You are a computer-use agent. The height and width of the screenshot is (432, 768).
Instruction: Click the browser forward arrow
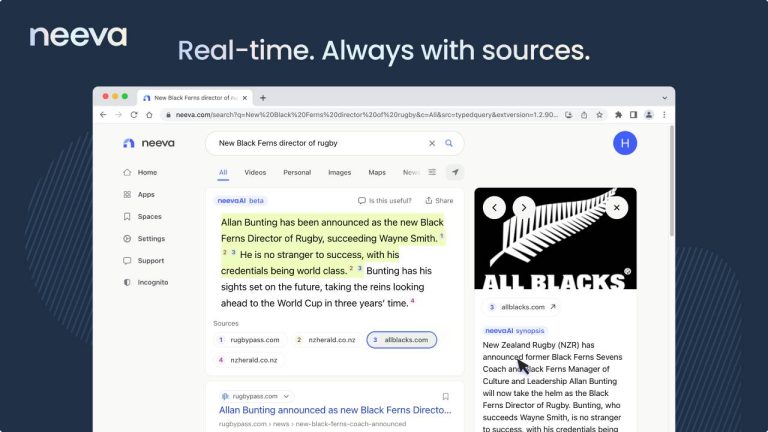point(119,115)
